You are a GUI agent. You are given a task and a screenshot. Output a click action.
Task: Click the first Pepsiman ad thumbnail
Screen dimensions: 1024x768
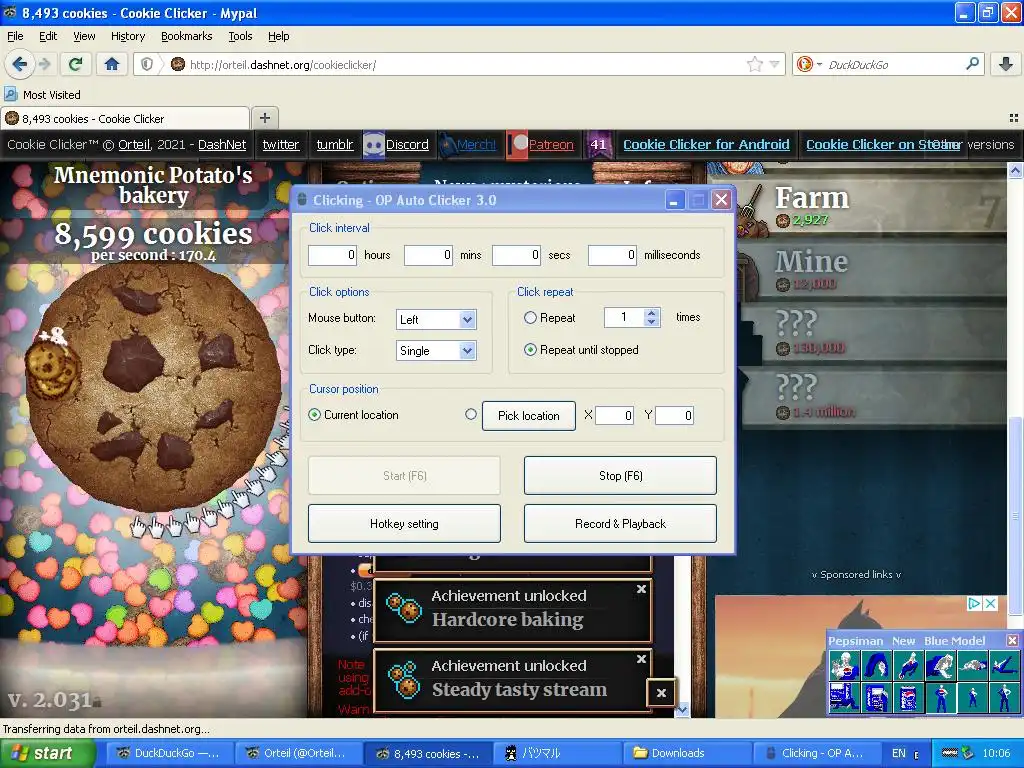[x=844, y=665]
